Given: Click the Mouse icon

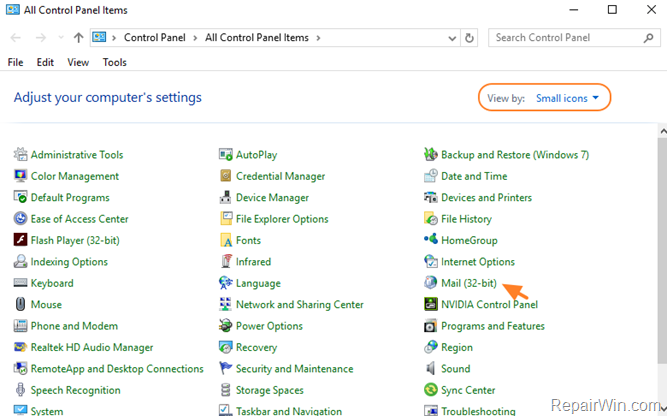Looking at the screenshot, I should pos(20,304).
